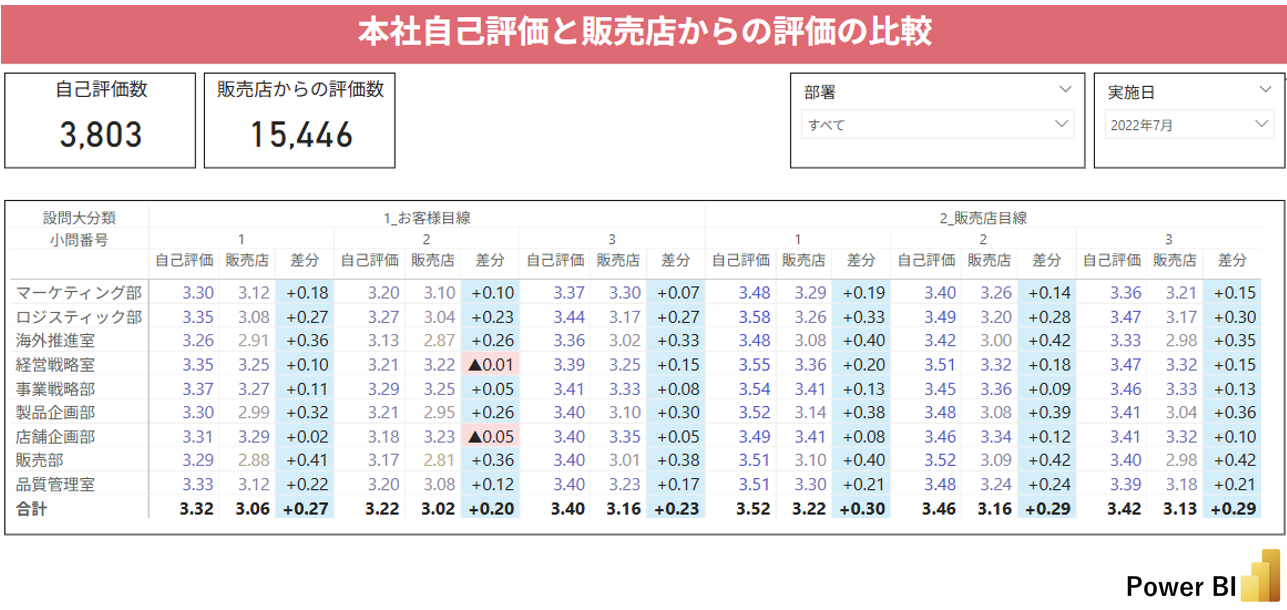
Task: Select the 2_販売店目線 column group header
Action: click(x=983, y=217)
